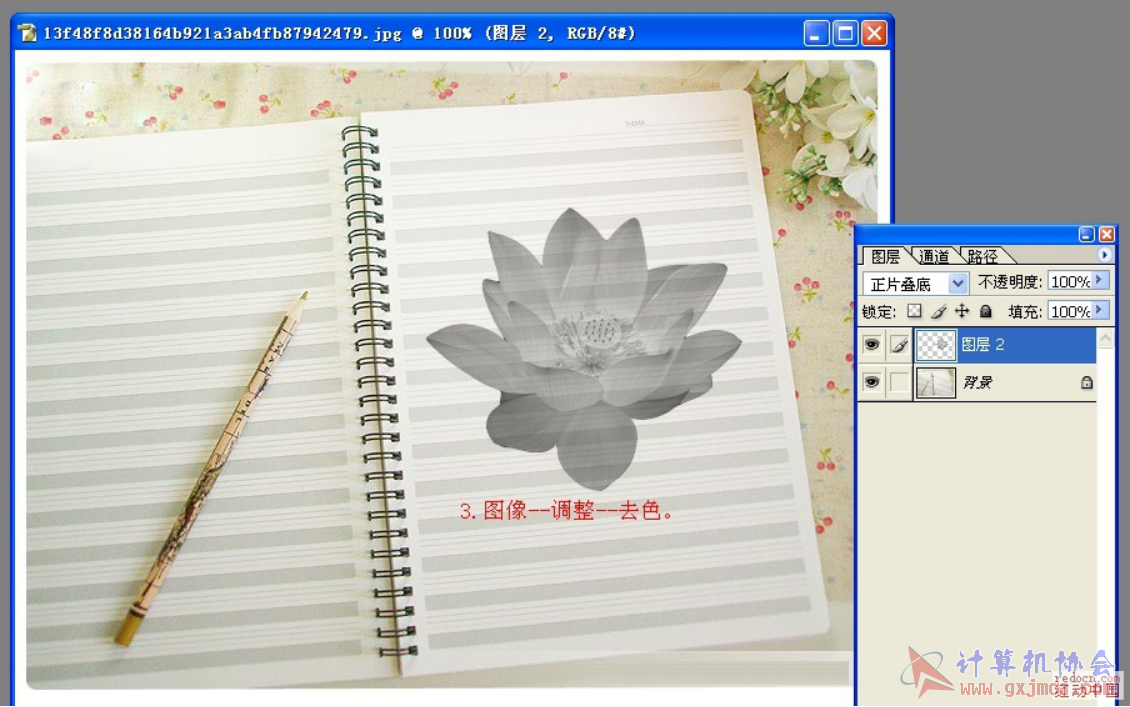The image size is (1130, 707).
Task: Switch to 图层 tab
Action: tap(885, 256)
